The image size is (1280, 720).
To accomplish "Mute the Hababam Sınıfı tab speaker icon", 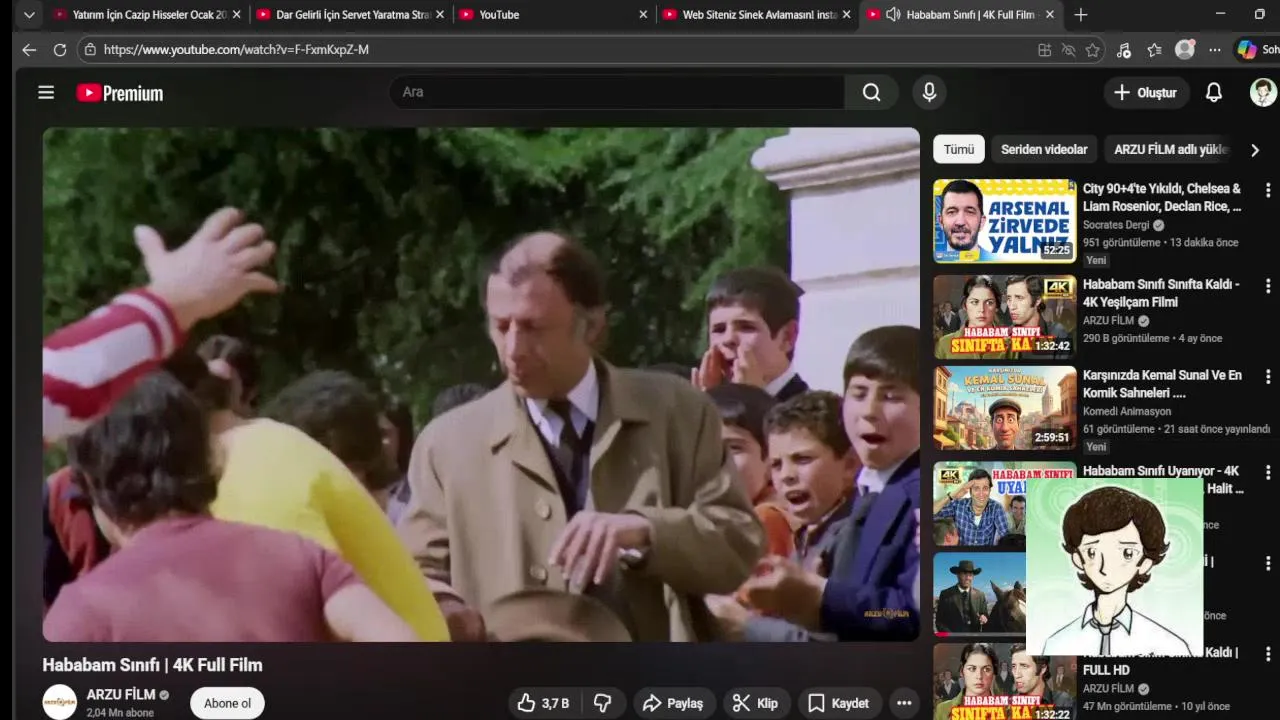I will [x=892, y=15].
